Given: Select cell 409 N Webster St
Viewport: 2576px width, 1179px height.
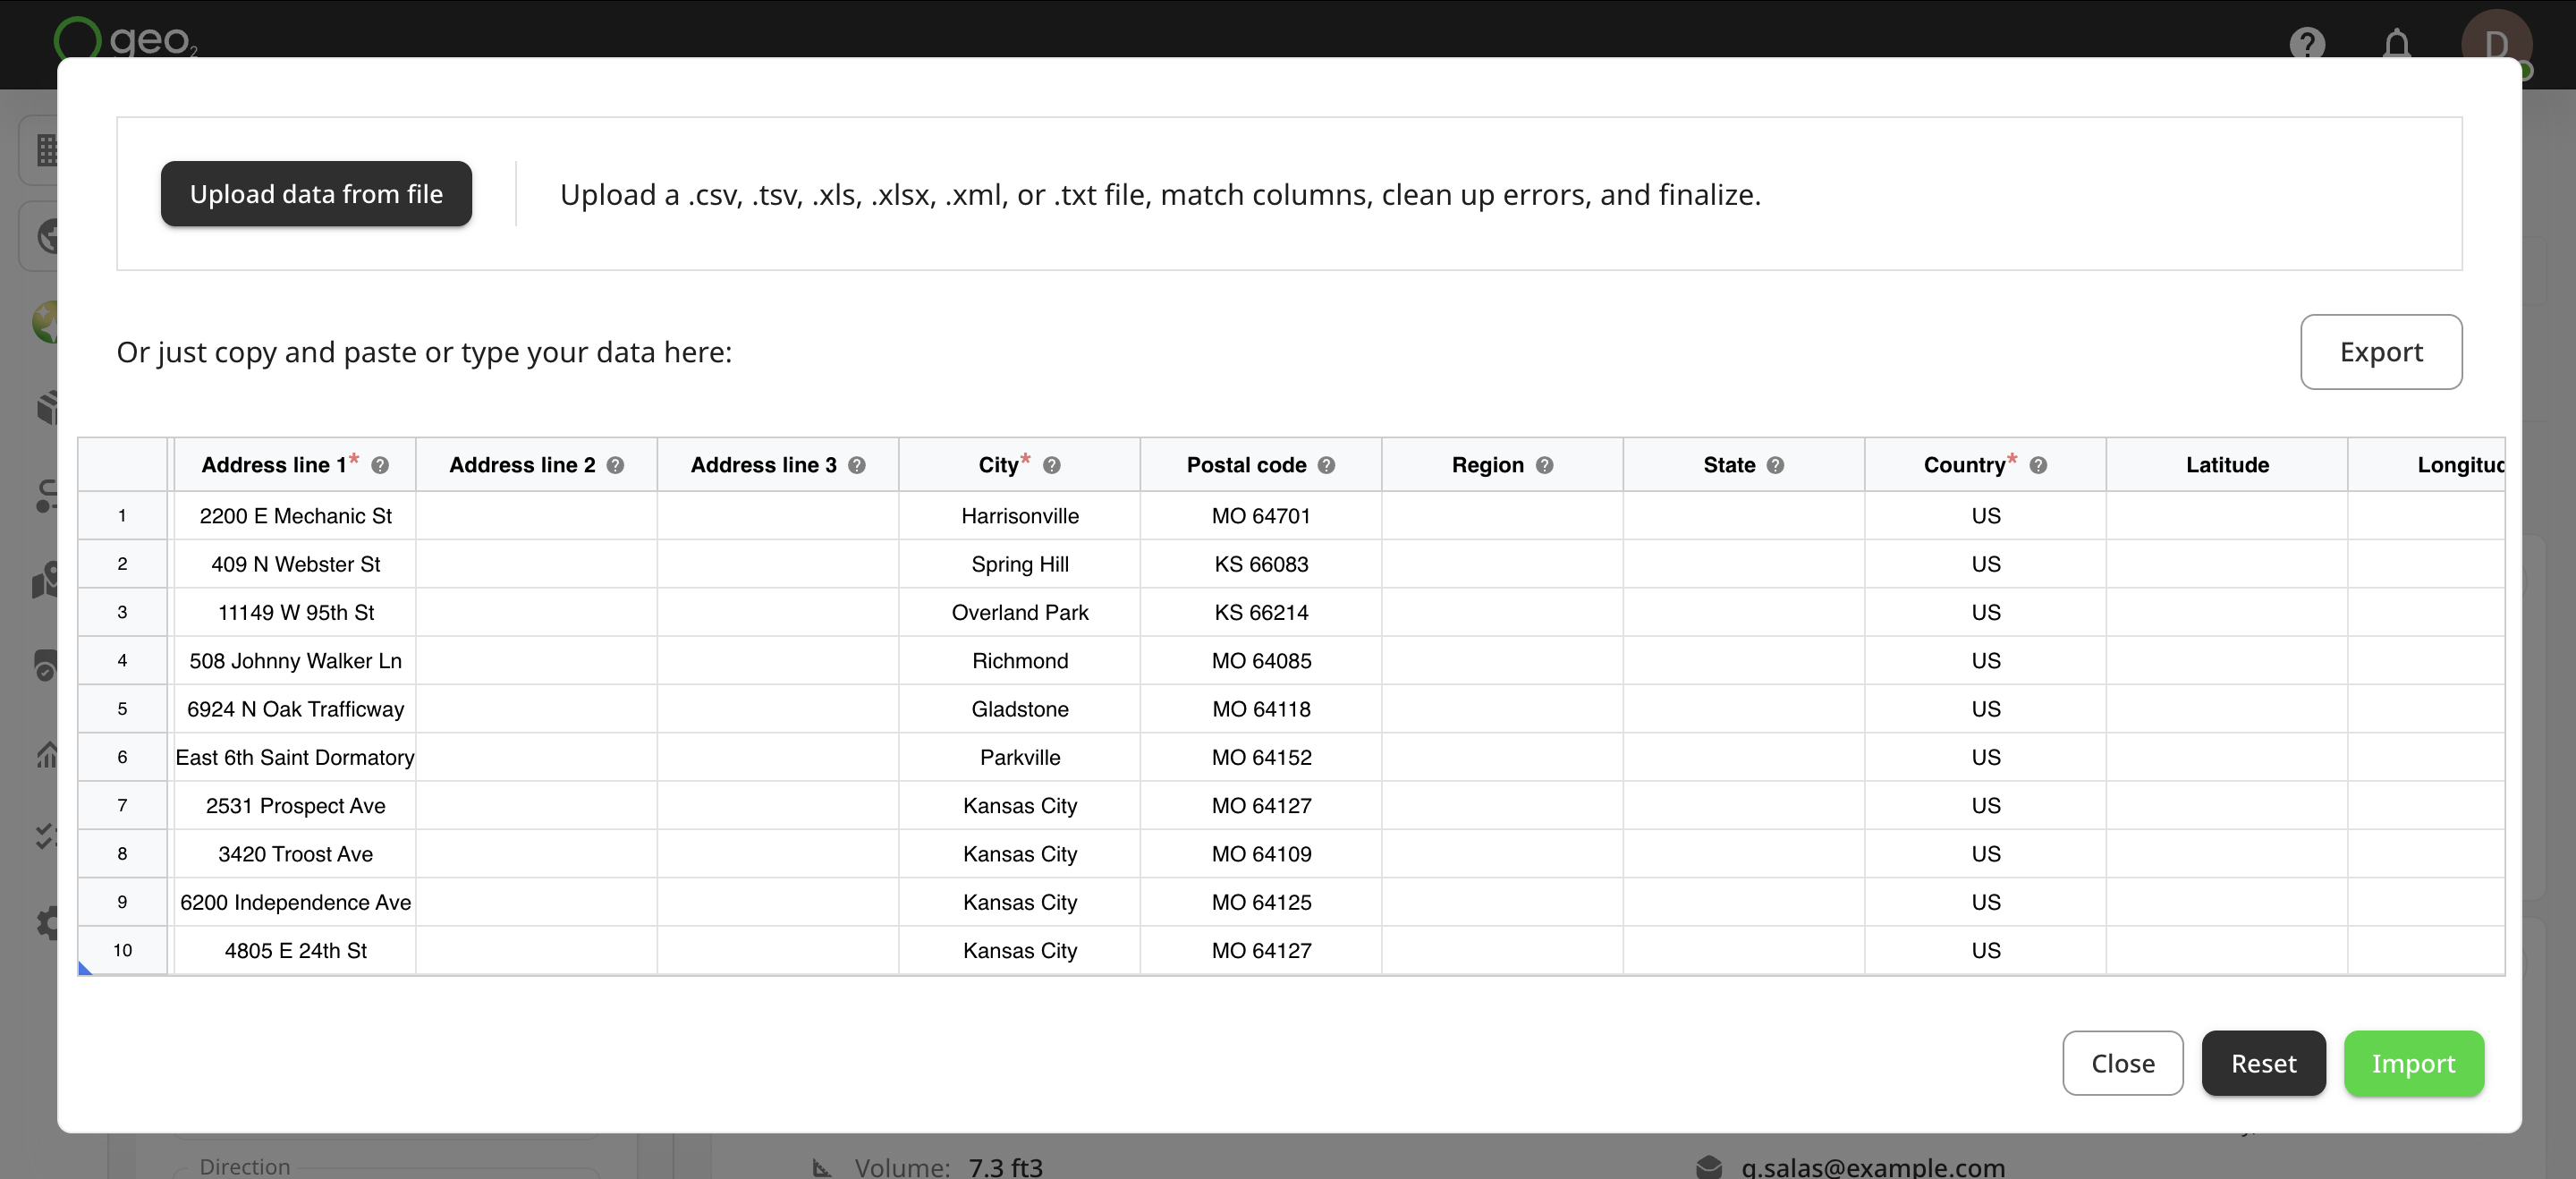Looking at the screenshot, I should pyautogui.click(x=295, y=564).
